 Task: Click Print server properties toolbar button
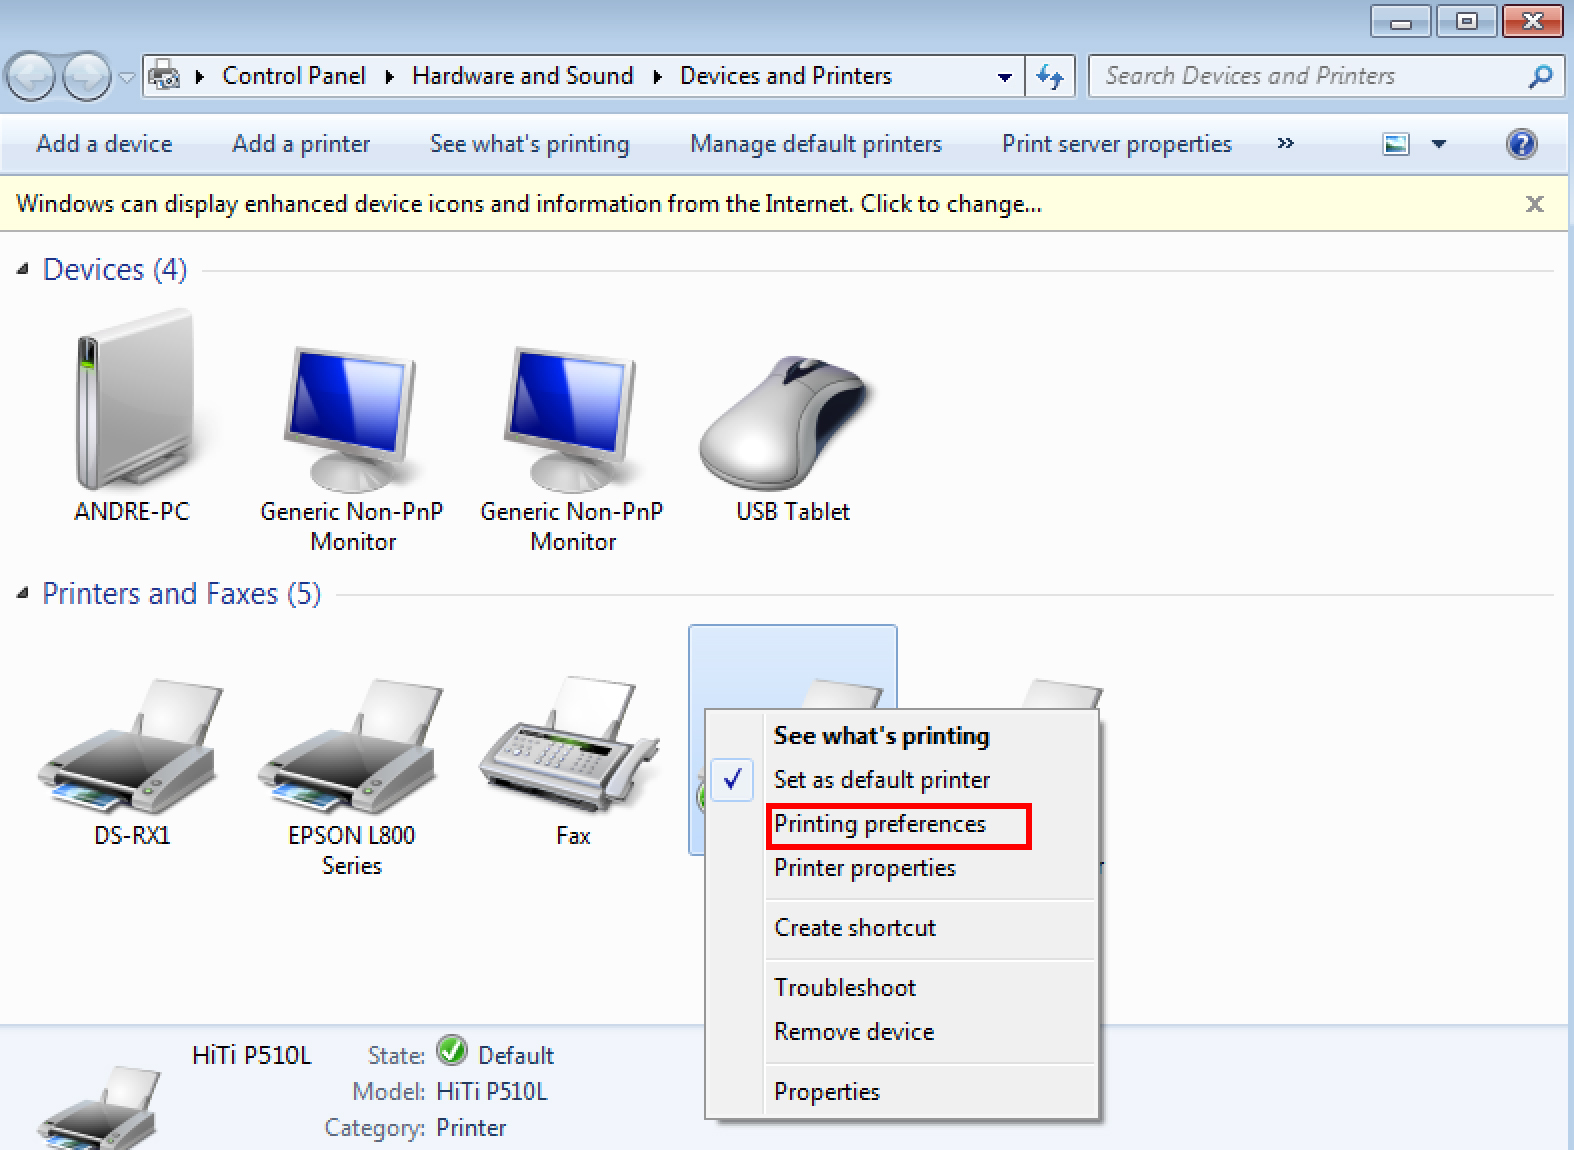(1117, 144)
